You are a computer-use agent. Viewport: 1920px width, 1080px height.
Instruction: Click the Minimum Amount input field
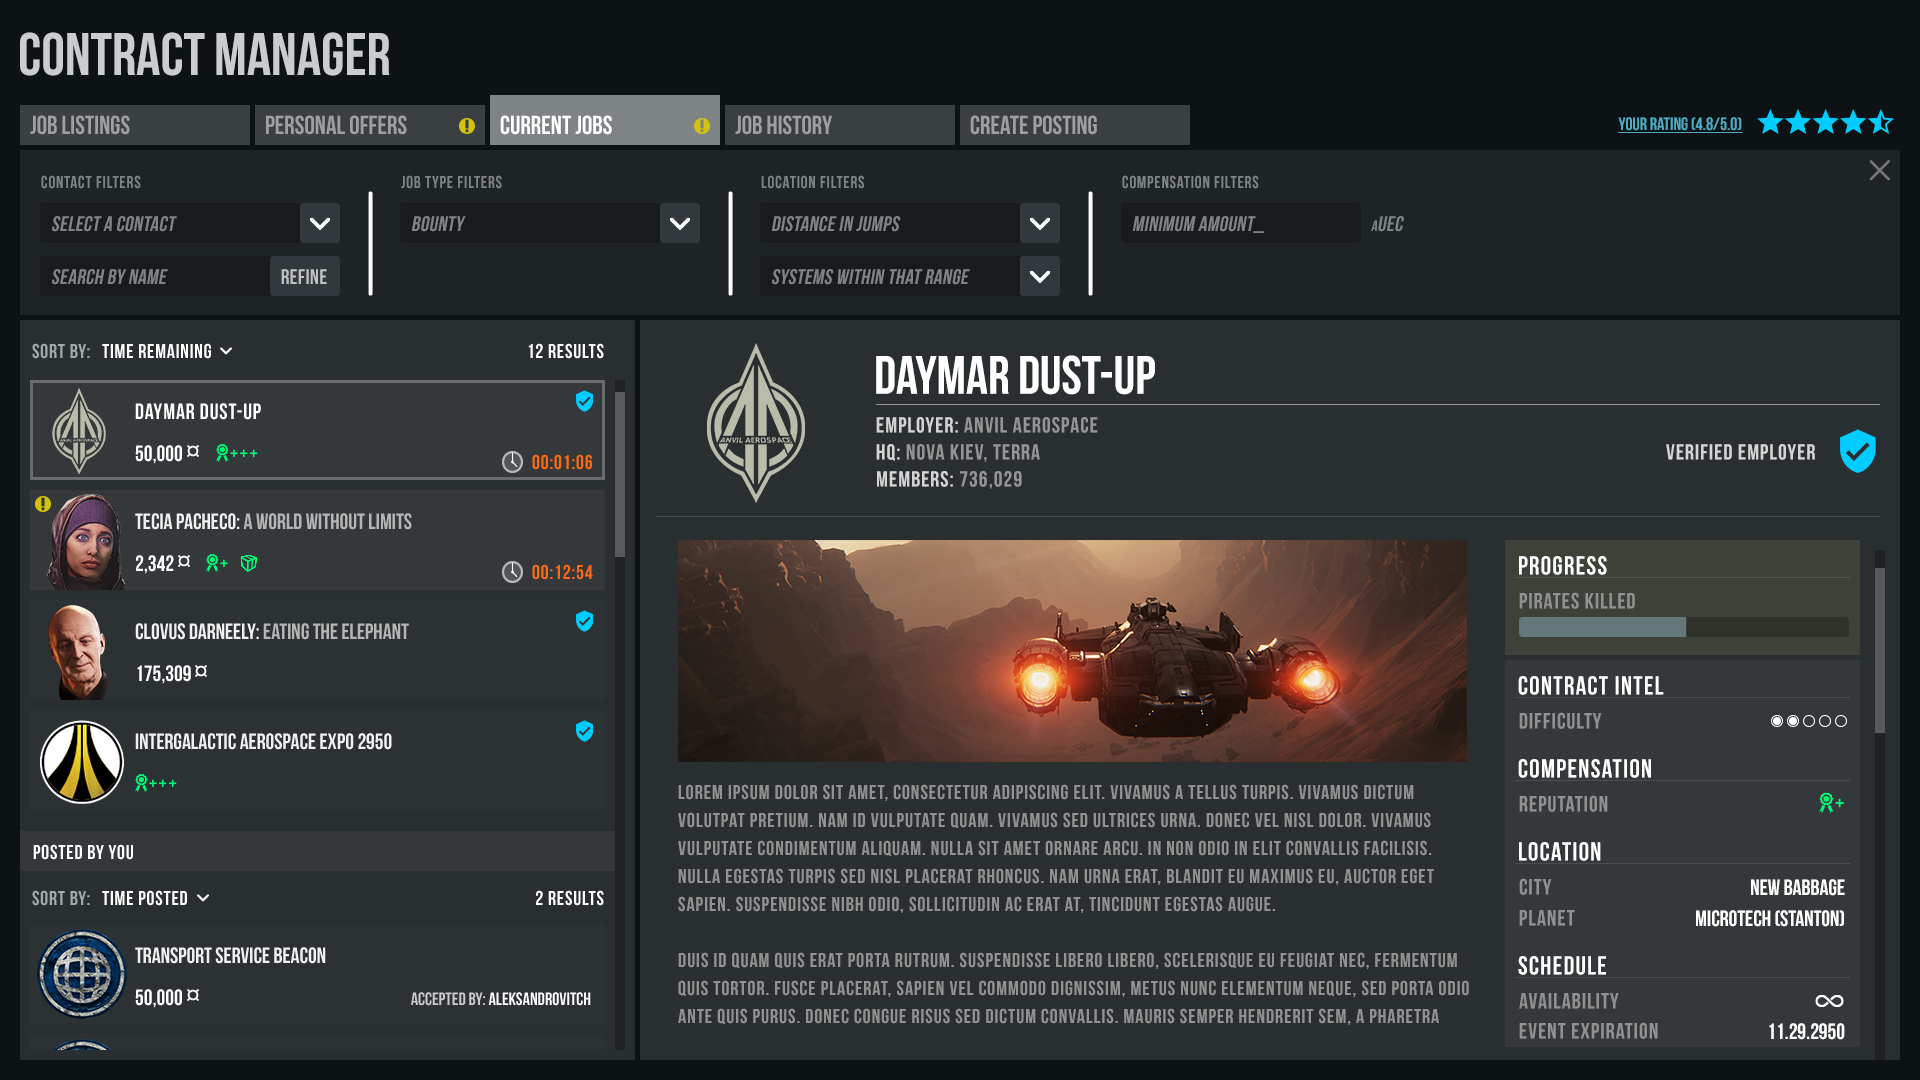1239,224
